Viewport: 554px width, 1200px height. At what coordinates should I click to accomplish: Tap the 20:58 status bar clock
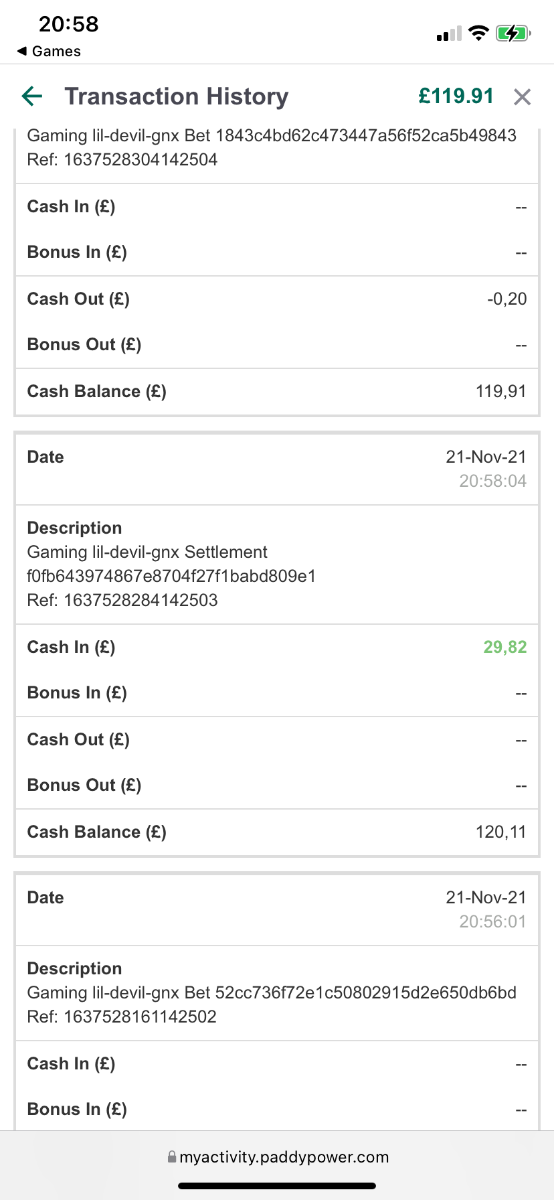[x=67, y=23]
